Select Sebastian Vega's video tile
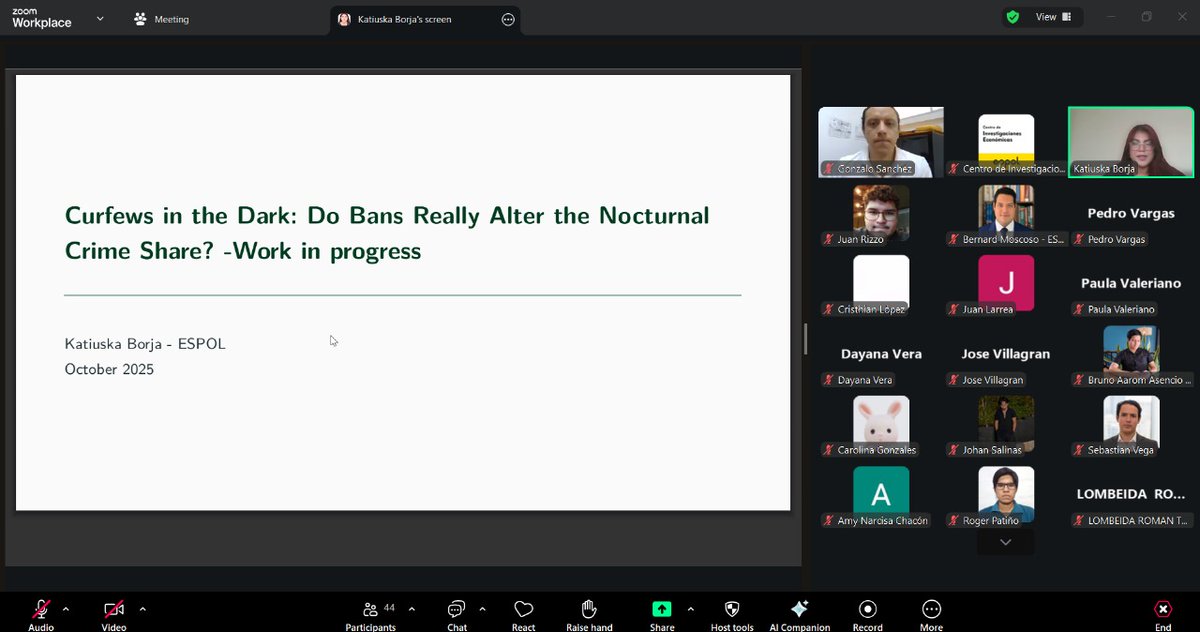 (x=1131, y=424)
